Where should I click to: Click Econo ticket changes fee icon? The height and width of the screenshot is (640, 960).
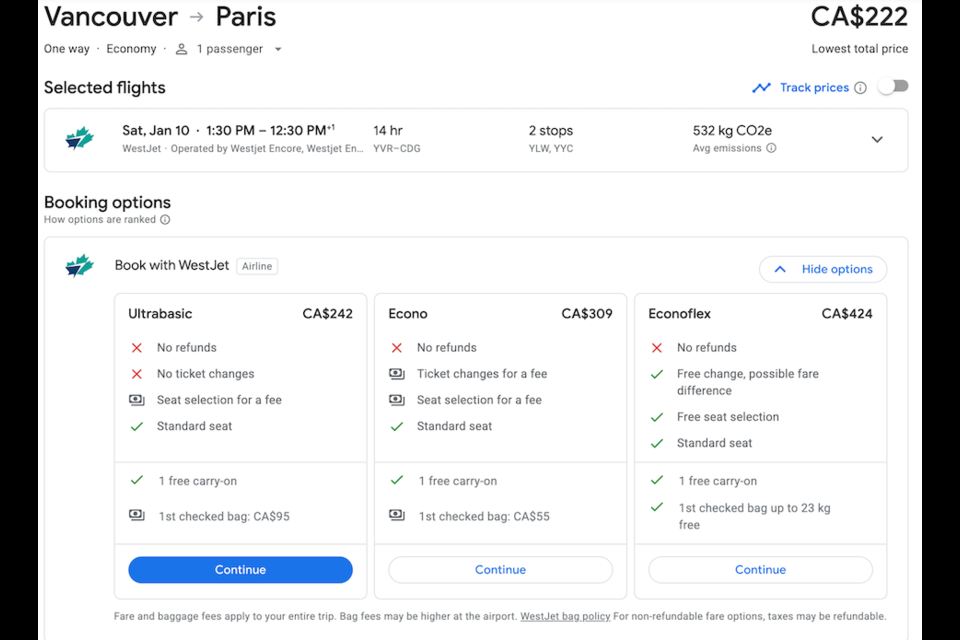(x=397, y=374)
